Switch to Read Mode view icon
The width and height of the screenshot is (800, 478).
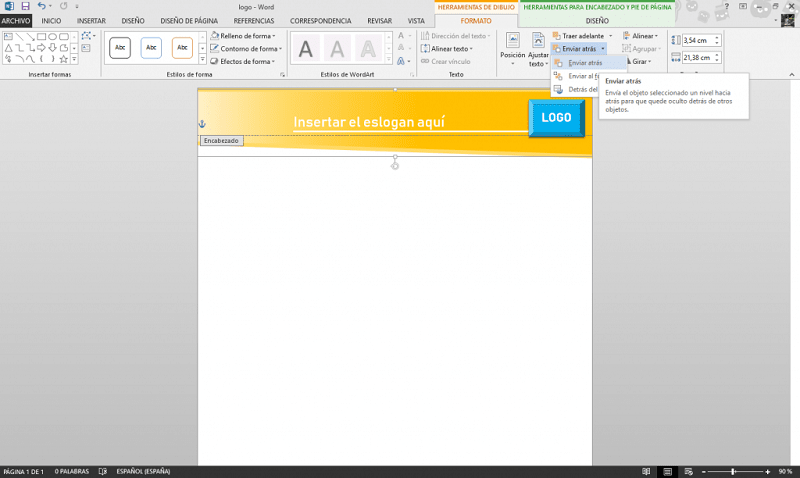646,471
